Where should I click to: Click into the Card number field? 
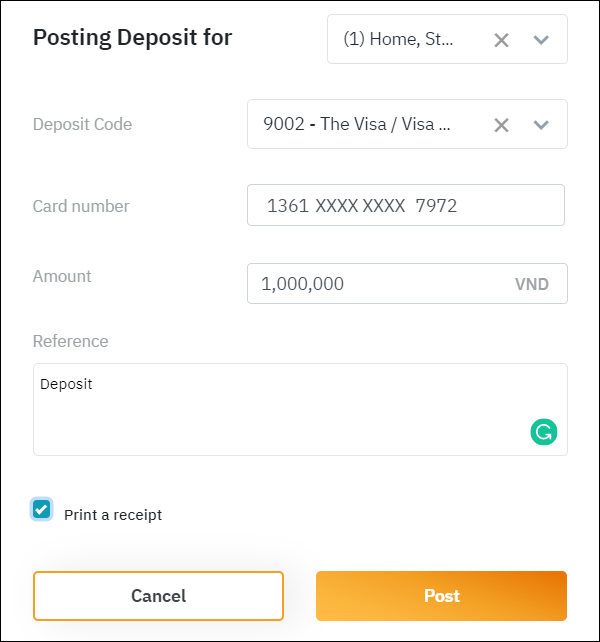(405, 206)
